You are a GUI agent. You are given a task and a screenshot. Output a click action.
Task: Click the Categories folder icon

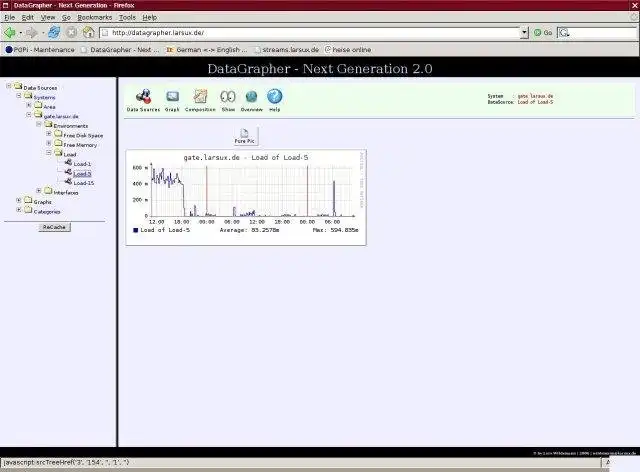(x=28, y=210)
